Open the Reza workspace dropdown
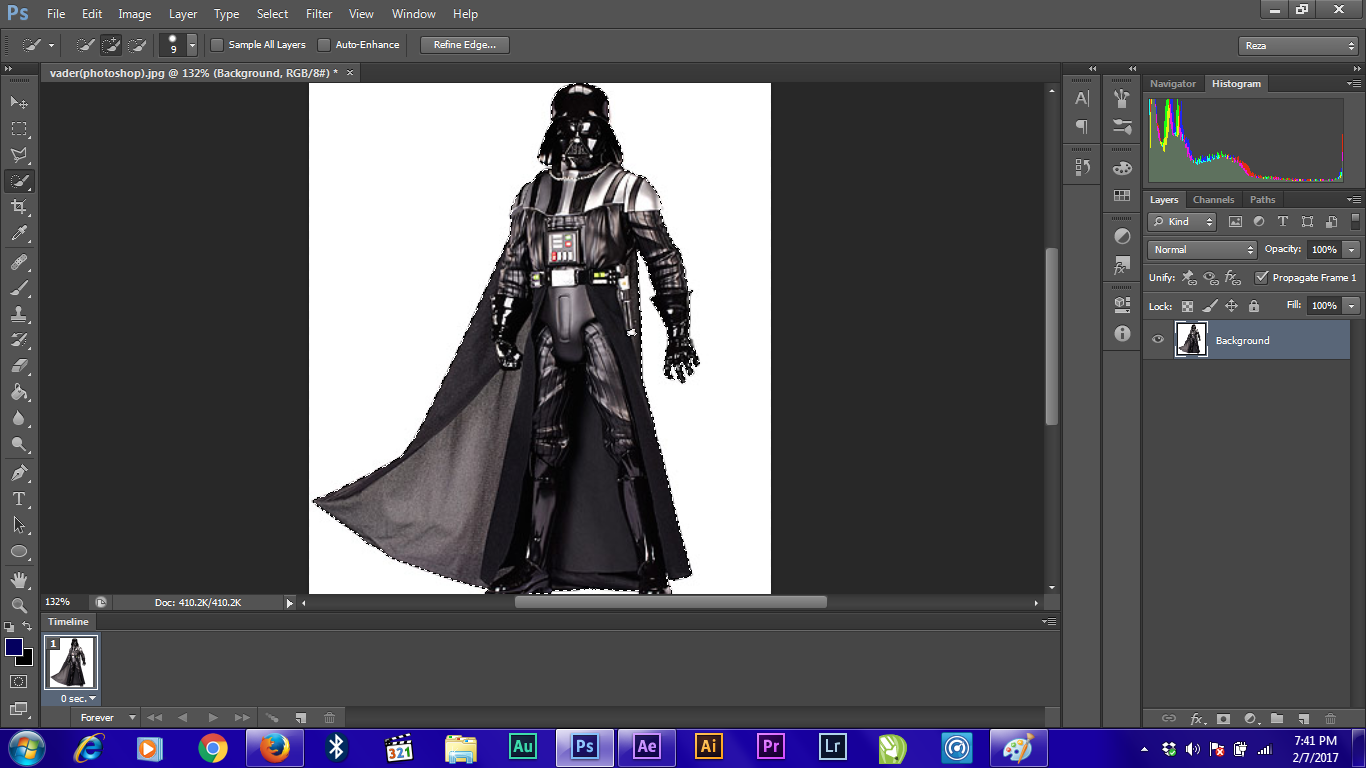 (1297, 46)
